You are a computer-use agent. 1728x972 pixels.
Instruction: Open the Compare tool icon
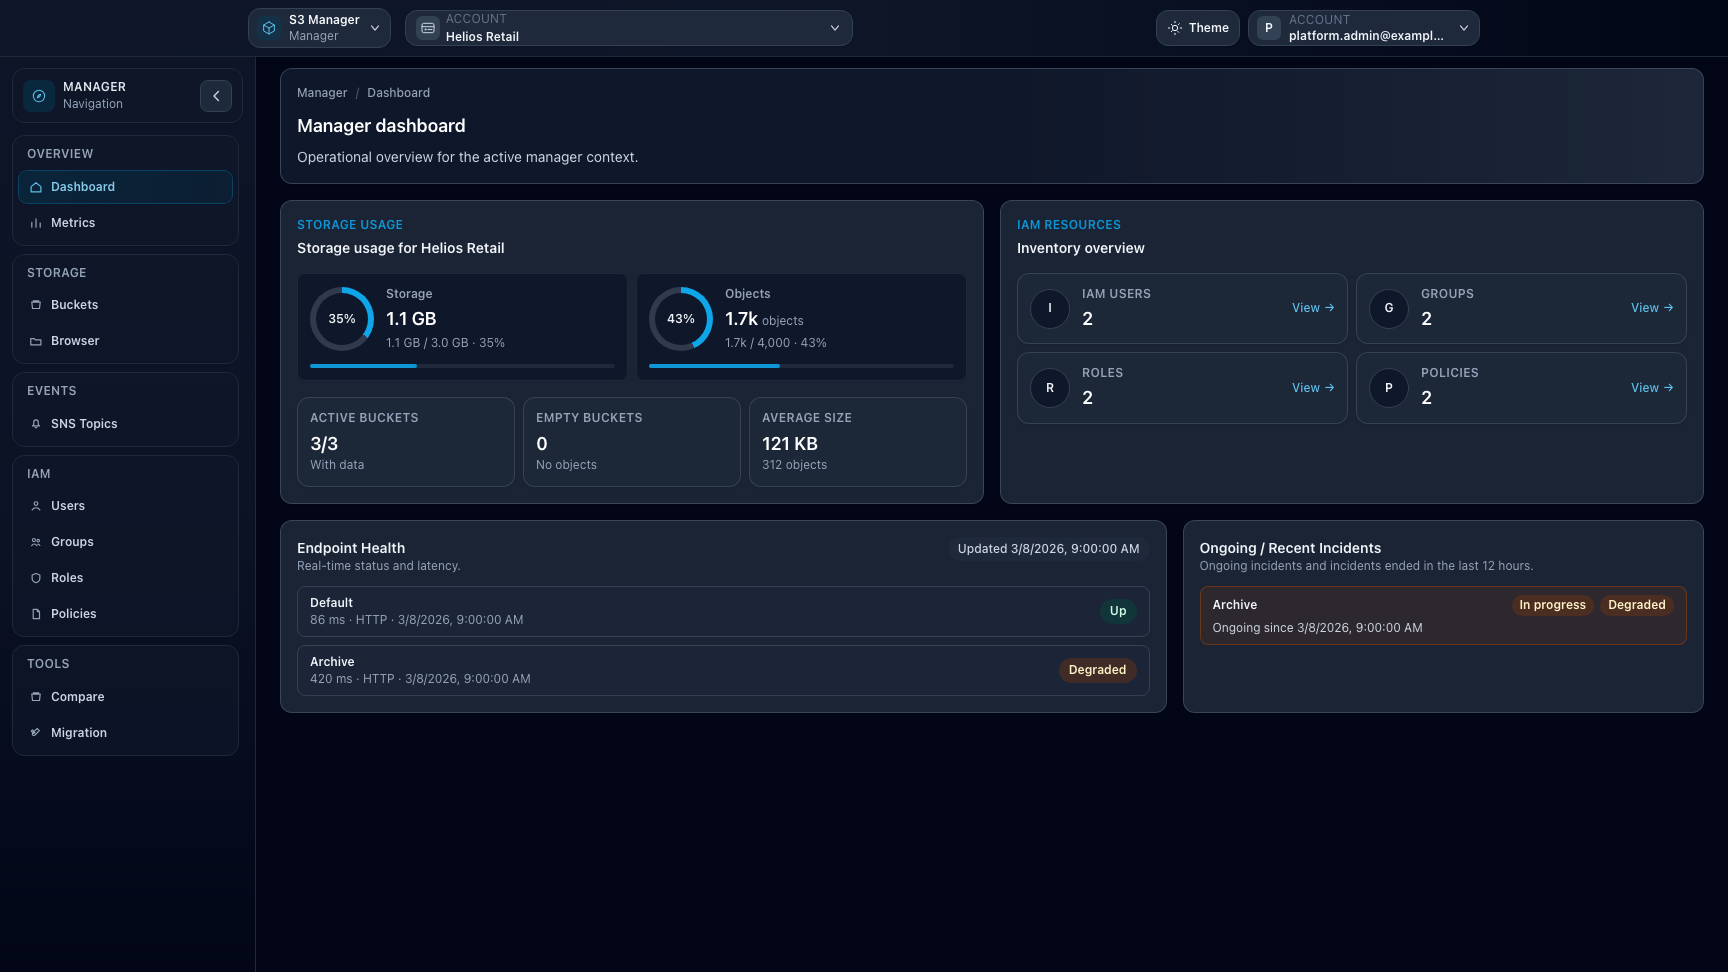(x=35, y=696)
